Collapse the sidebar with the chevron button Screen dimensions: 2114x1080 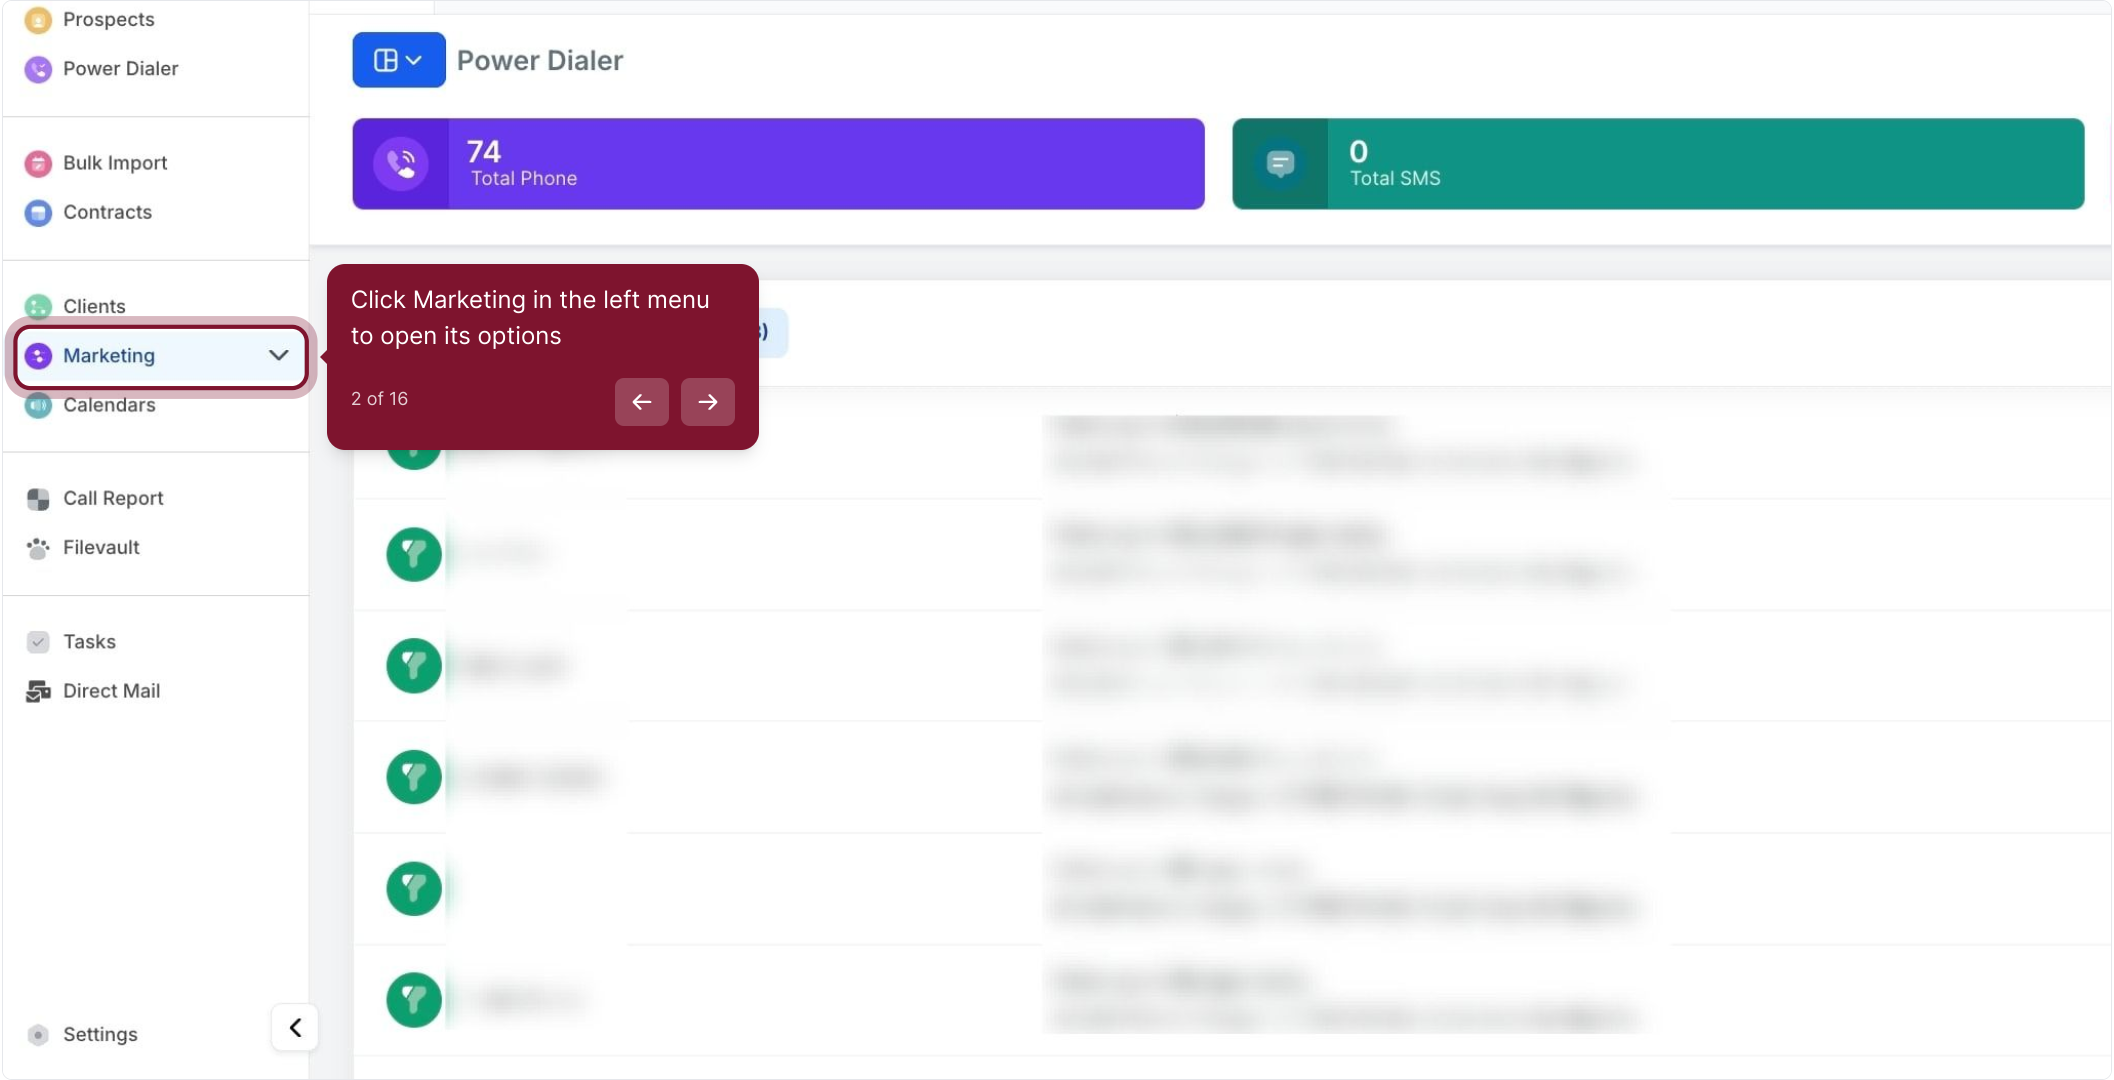click(295, 1027)
